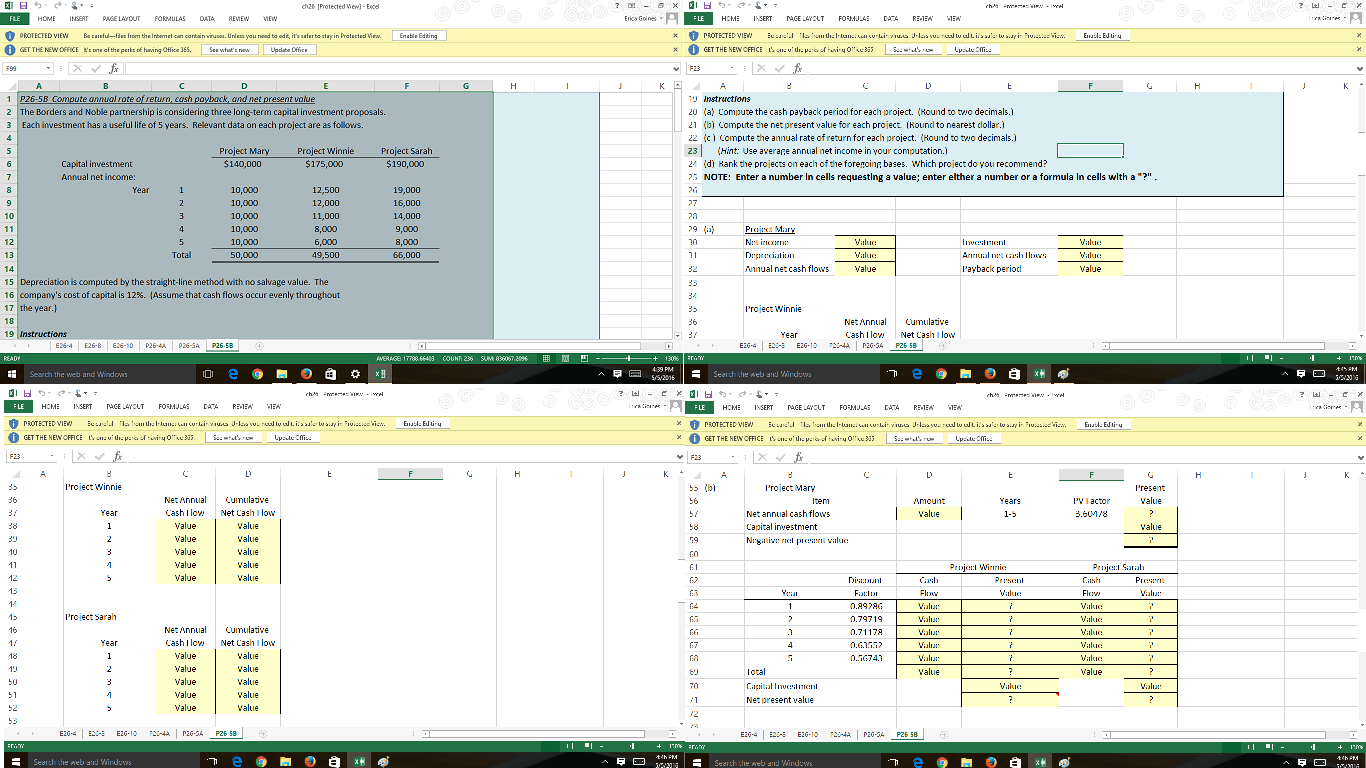Dismiss Protected View bar in top-left window
Screen dimensions: 1366x768
677,33
